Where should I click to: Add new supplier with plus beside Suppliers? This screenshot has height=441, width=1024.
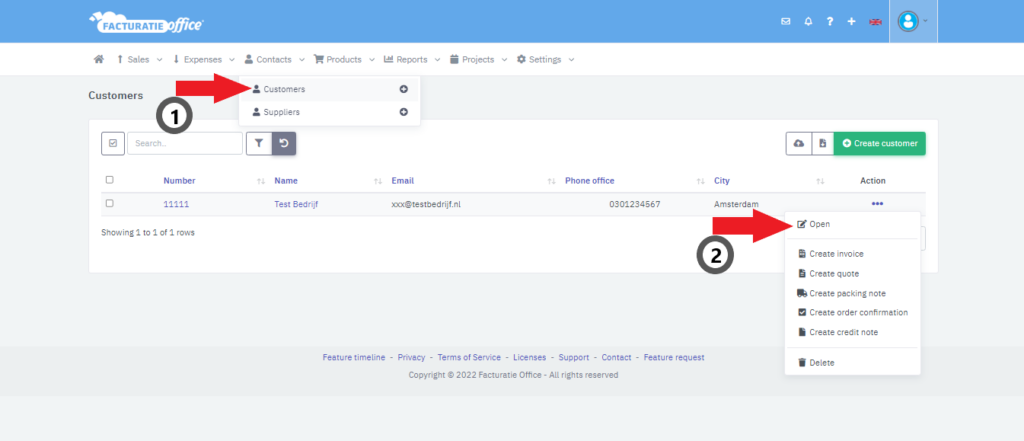[x=404, y=112]
